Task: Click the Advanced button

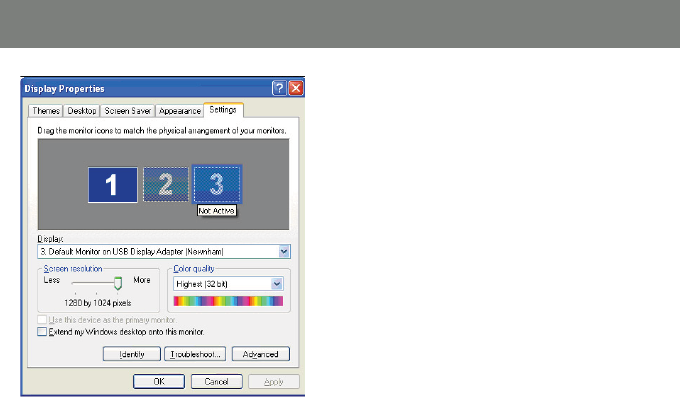Action: pyautogui.click(x=261, y=354)
